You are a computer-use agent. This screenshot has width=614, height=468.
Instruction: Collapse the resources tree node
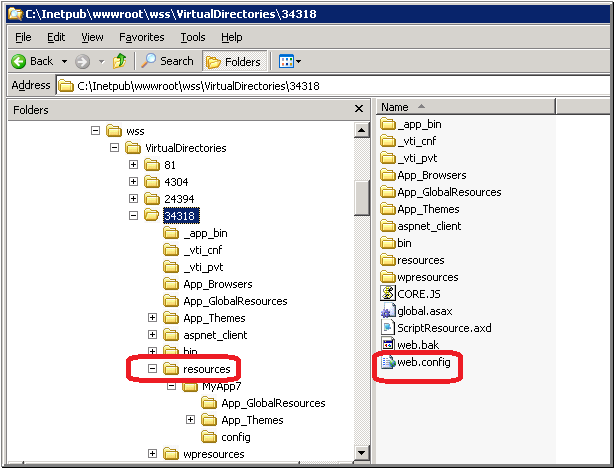coord(152,369)
